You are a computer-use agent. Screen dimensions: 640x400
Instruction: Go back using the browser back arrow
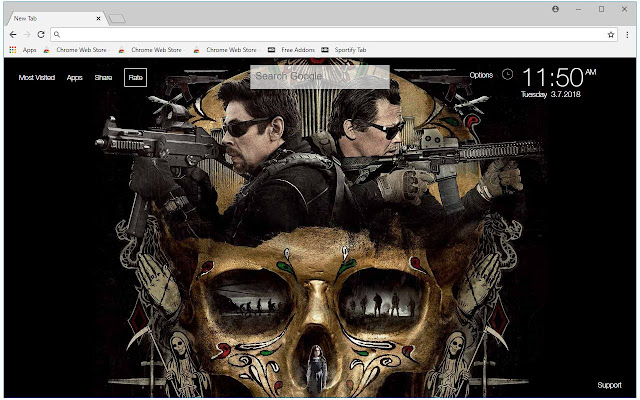click(x=13, y=35)
